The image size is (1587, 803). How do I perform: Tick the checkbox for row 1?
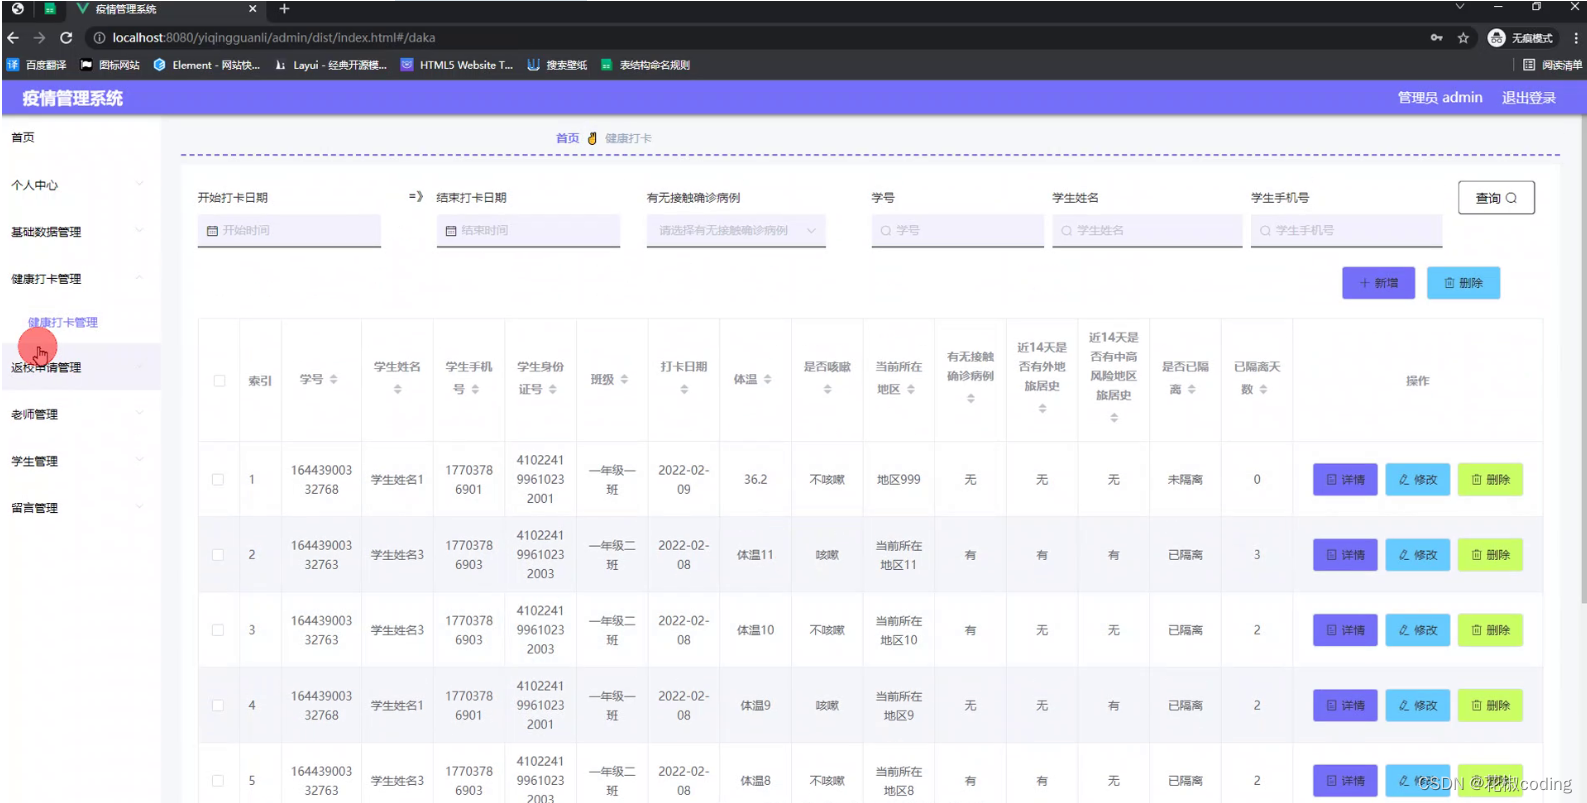point(218,480)
